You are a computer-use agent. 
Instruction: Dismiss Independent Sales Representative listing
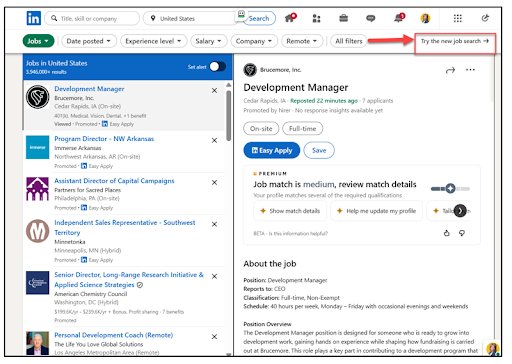(x=214, y=224)
